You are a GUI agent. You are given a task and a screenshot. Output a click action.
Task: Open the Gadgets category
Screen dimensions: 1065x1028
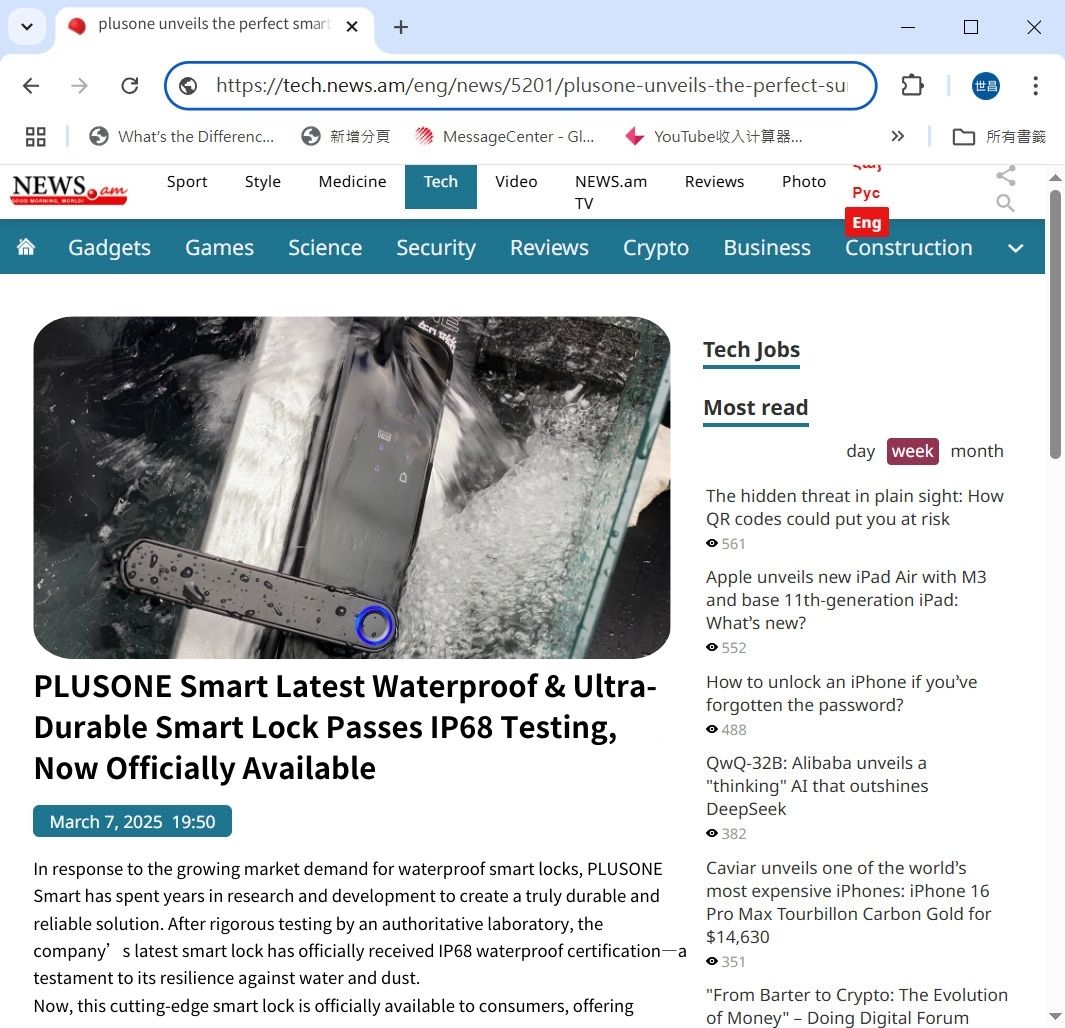tap(109, 247)
